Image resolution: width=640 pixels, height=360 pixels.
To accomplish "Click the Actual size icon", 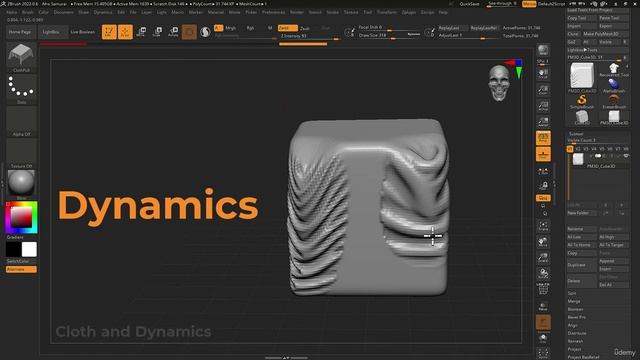I will (x=543, y=106).
